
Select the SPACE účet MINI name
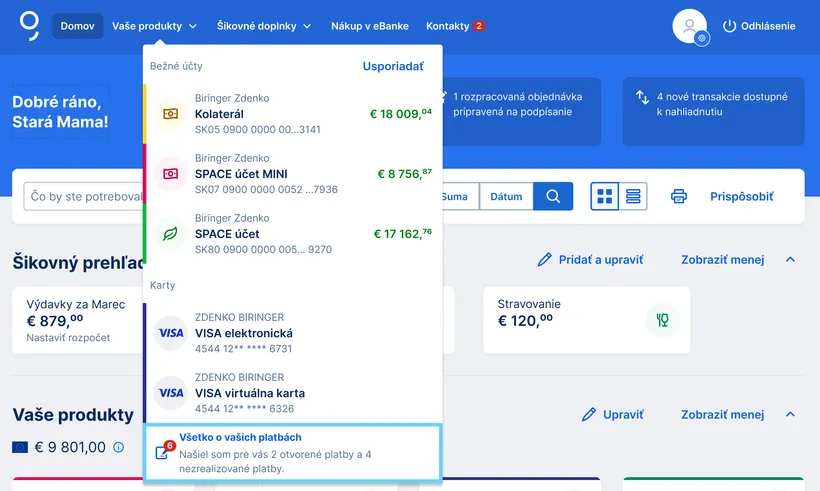(241, 174)
